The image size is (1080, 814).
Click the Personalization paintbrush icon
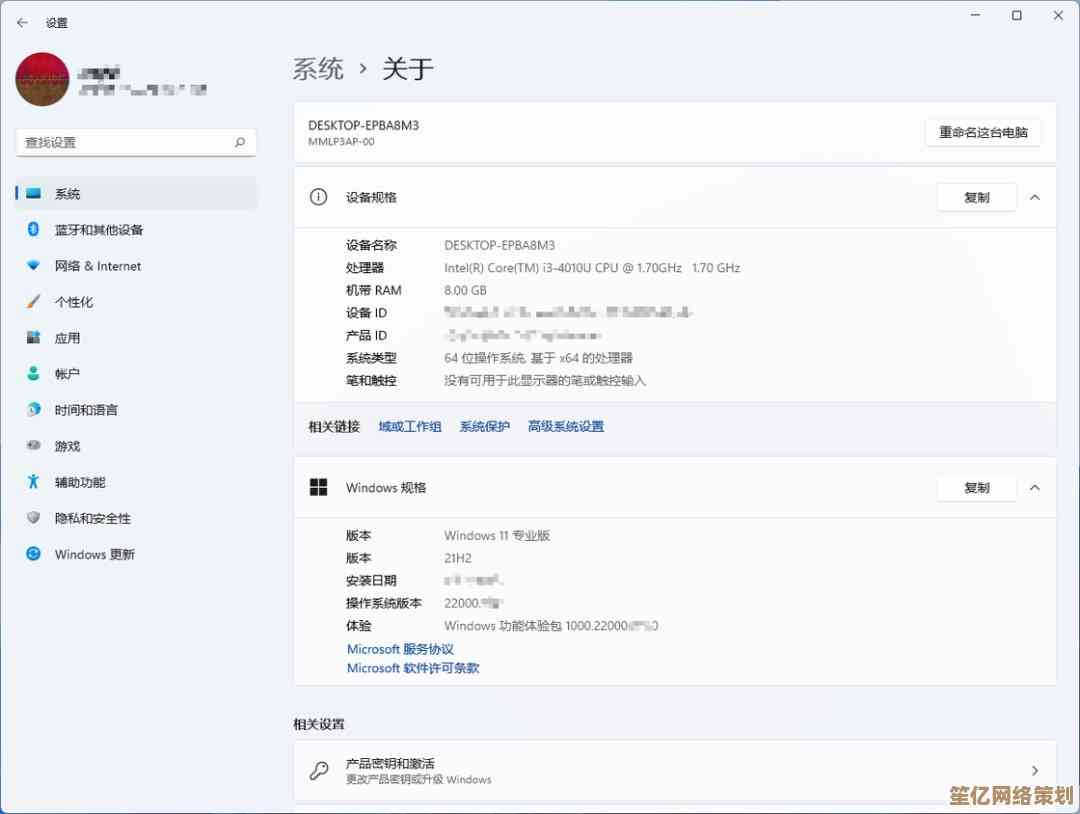tap(34, 302)
